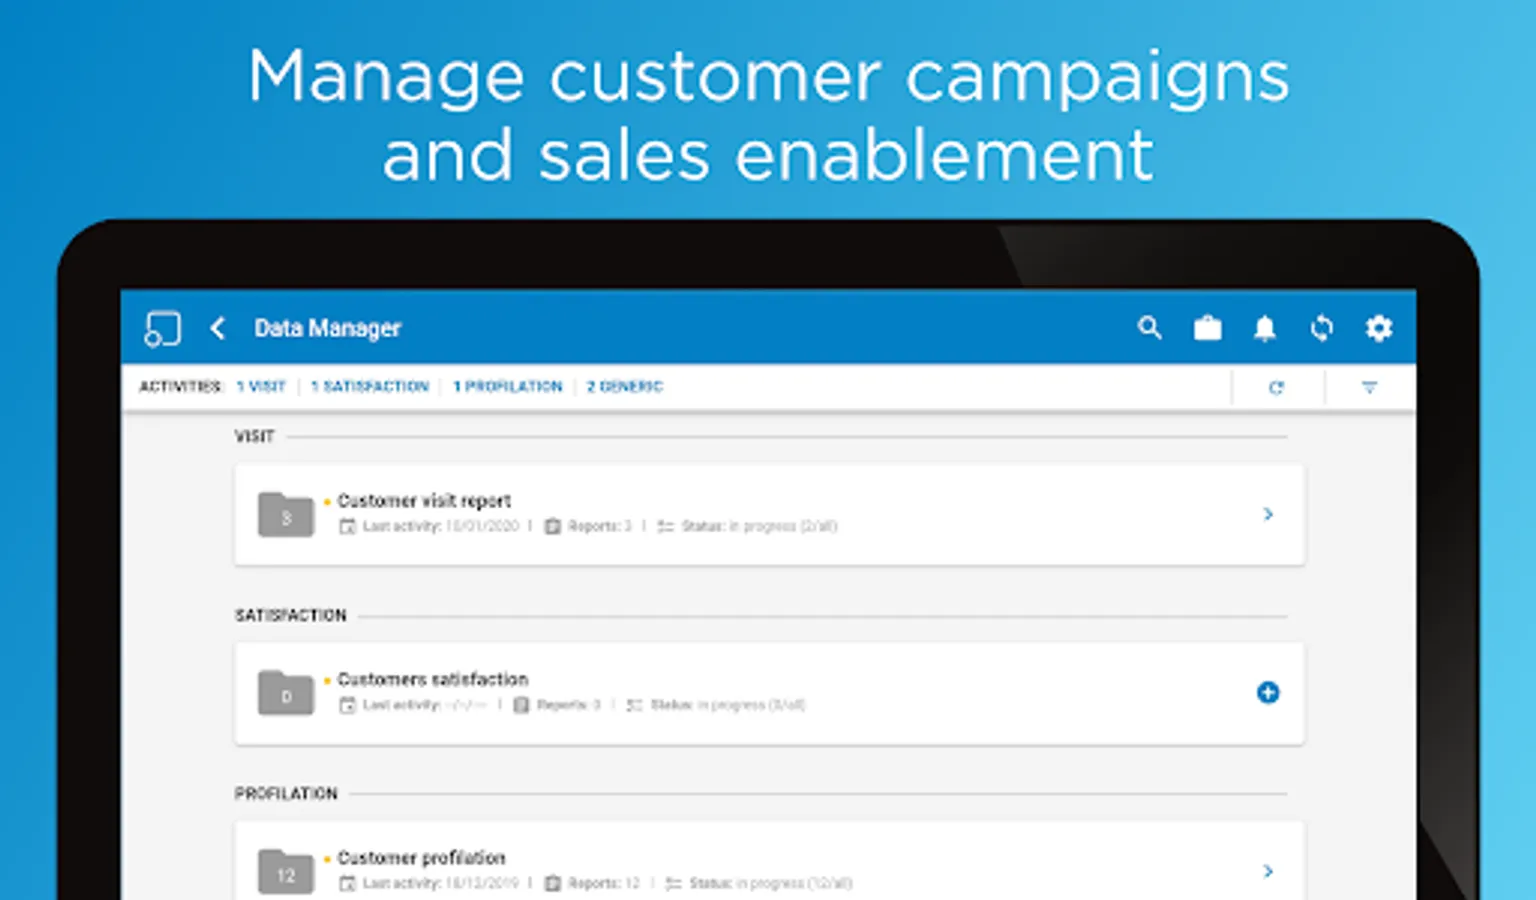The width and height of the screenshot is (1536, 900).
Task: Open the briefcase icon in the header
Action: (1208, 328)
